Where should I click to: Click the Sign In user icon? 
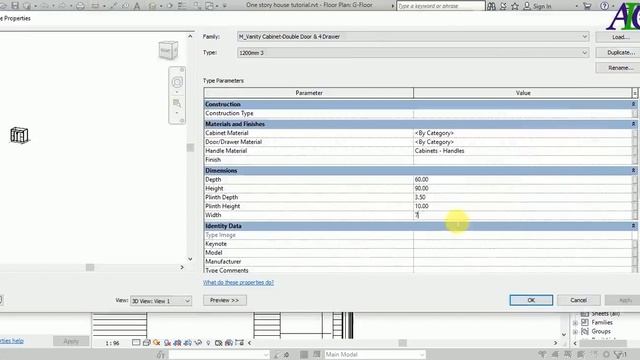[x=527, y=6]
